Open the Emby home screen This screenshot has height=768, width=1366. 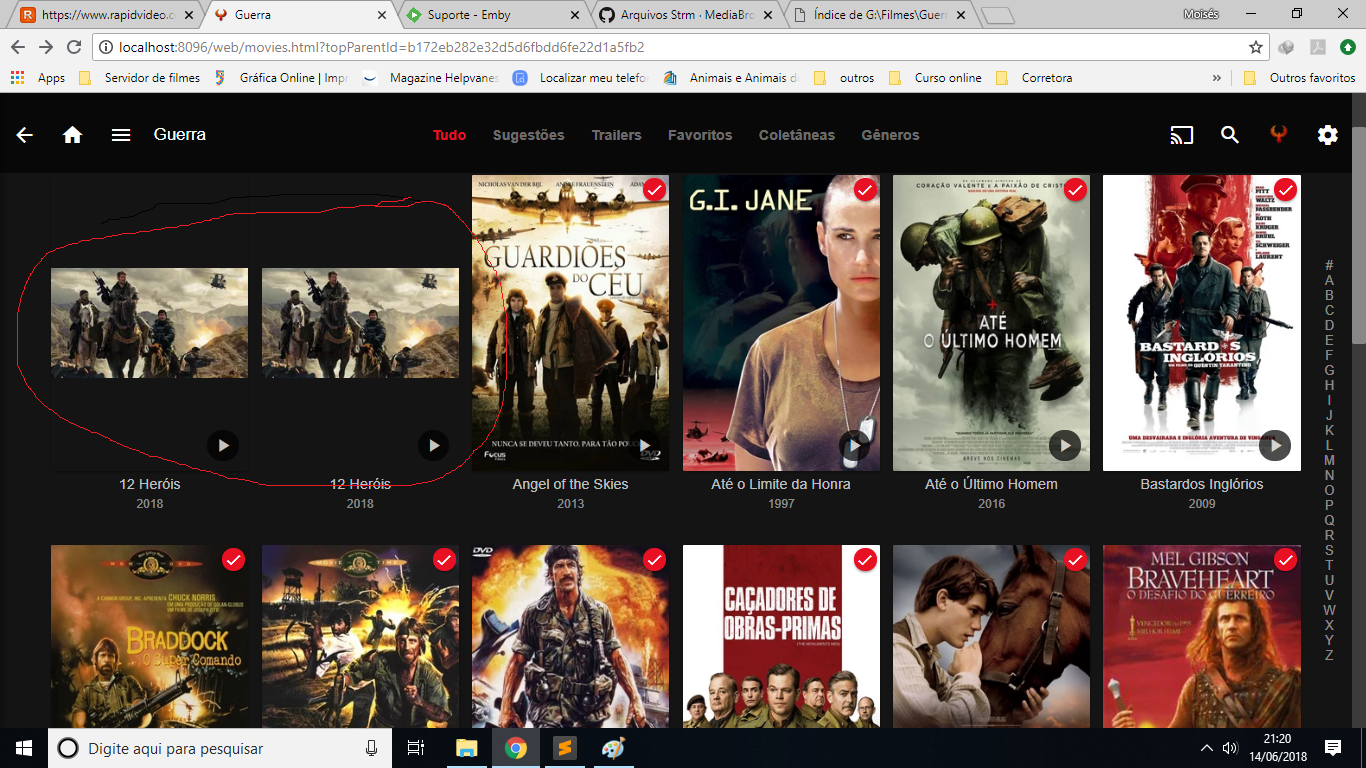pos(73,135)
